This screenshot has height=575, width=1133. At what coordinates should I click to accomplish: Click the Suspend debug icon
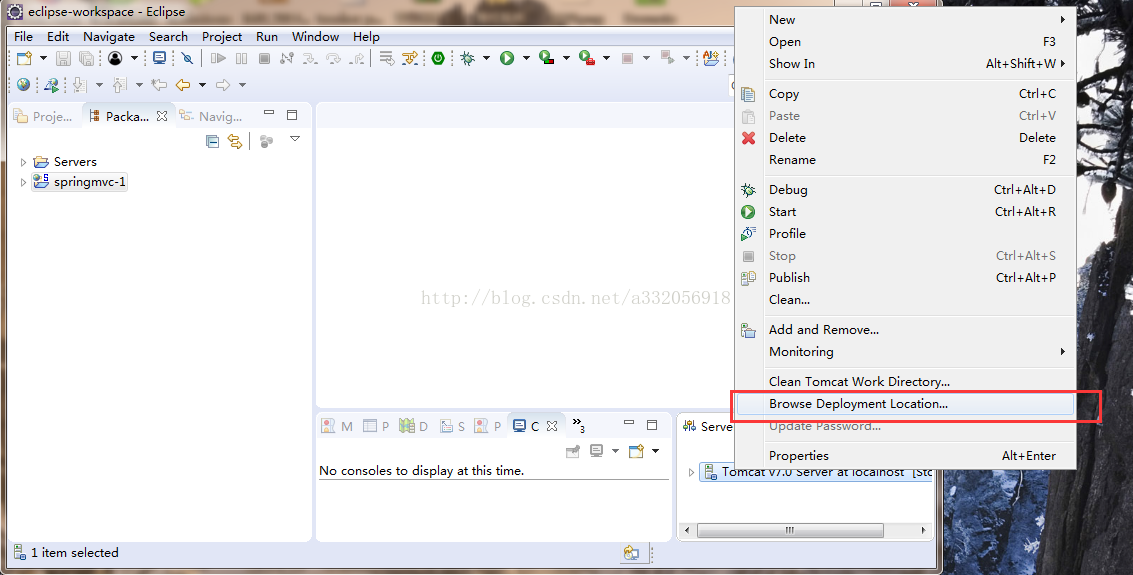click(241, 59)
